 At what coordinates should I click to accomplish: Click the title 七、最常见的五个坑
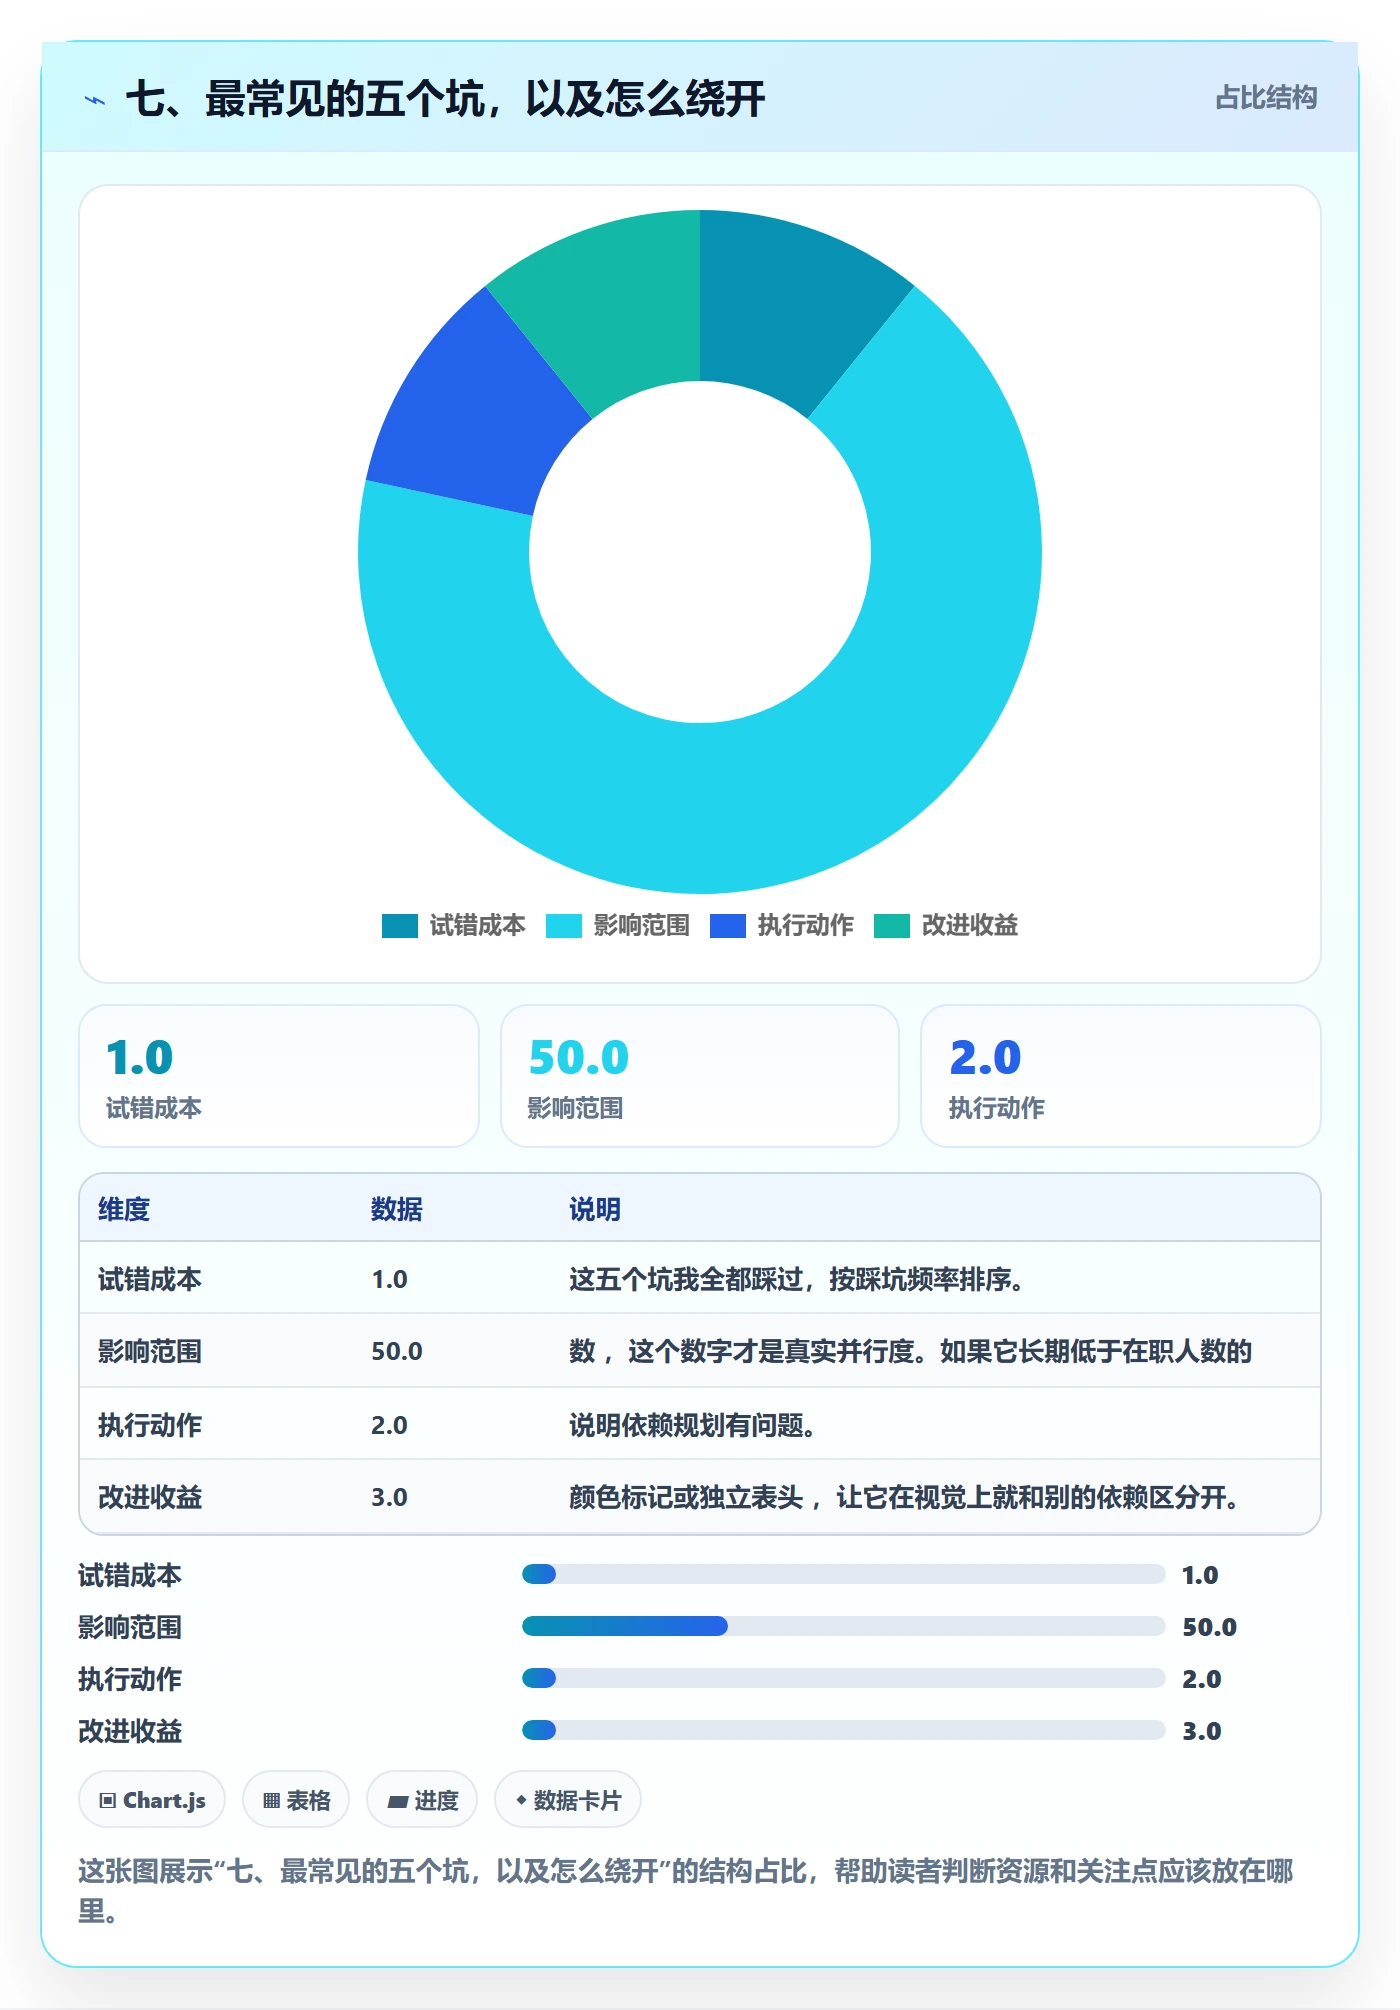pyautogui.click(x=445, y=99)
